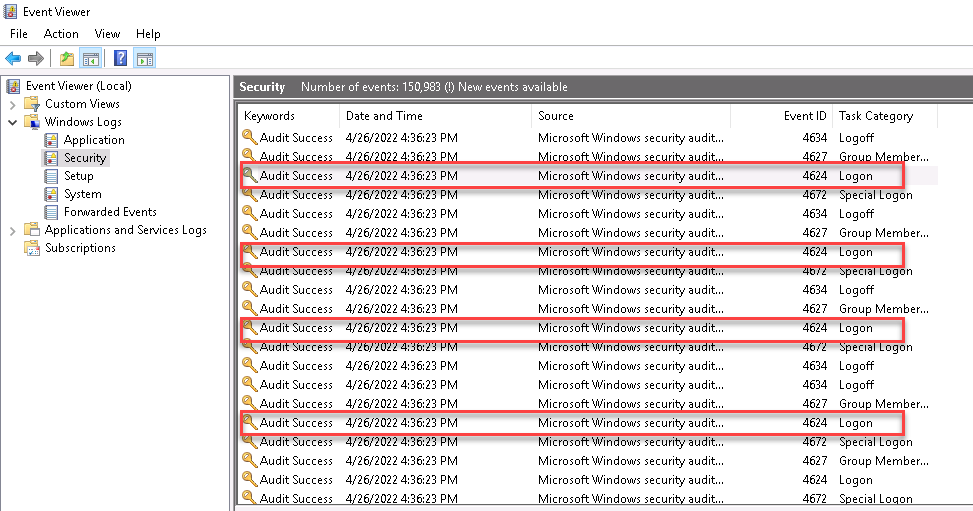Open Help via the blue question mark icon
Screen dimensions: 973x511
click(x=120, y=59)
